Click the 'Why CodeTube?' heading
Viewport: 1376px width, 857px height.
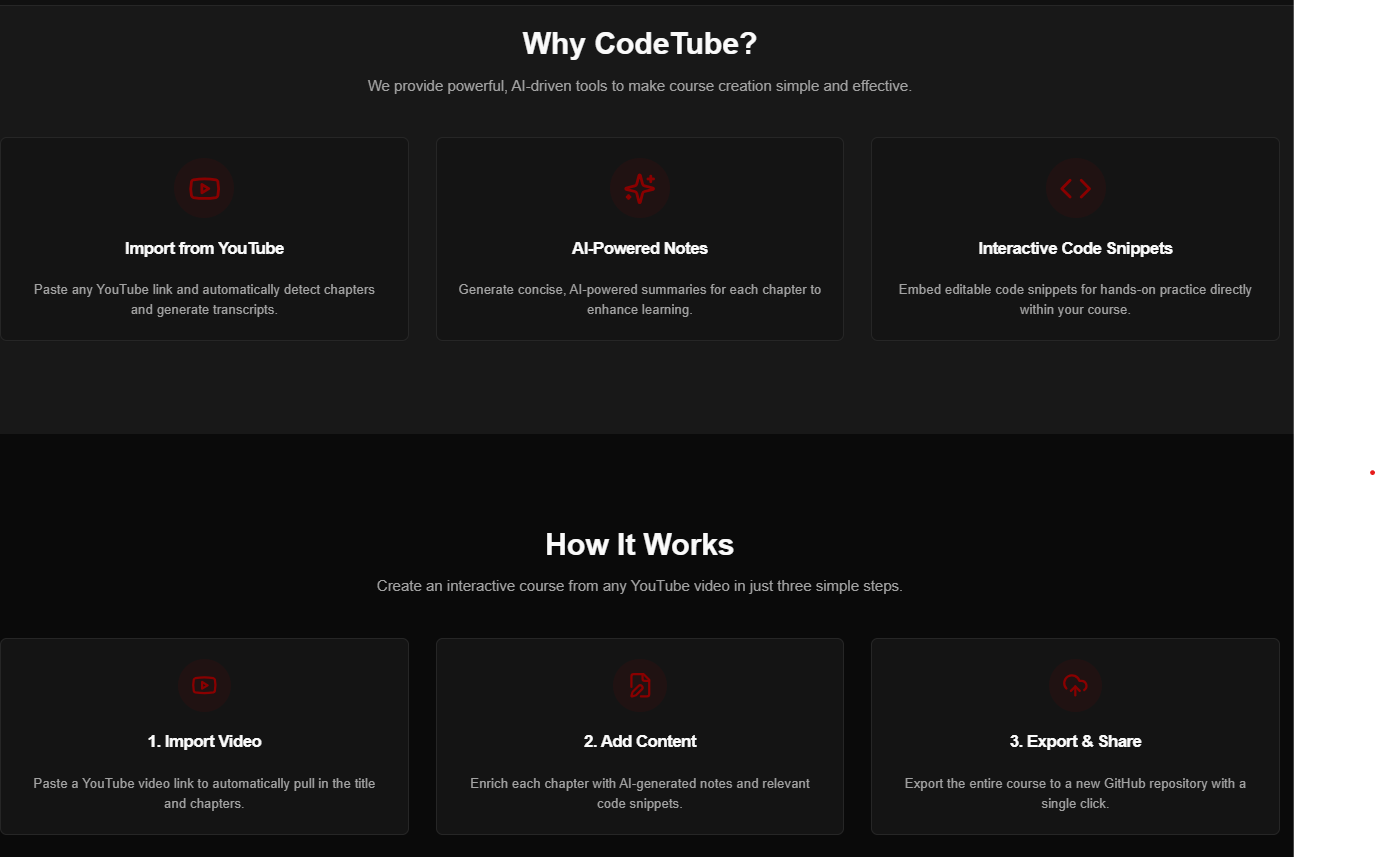coord(640,44)
